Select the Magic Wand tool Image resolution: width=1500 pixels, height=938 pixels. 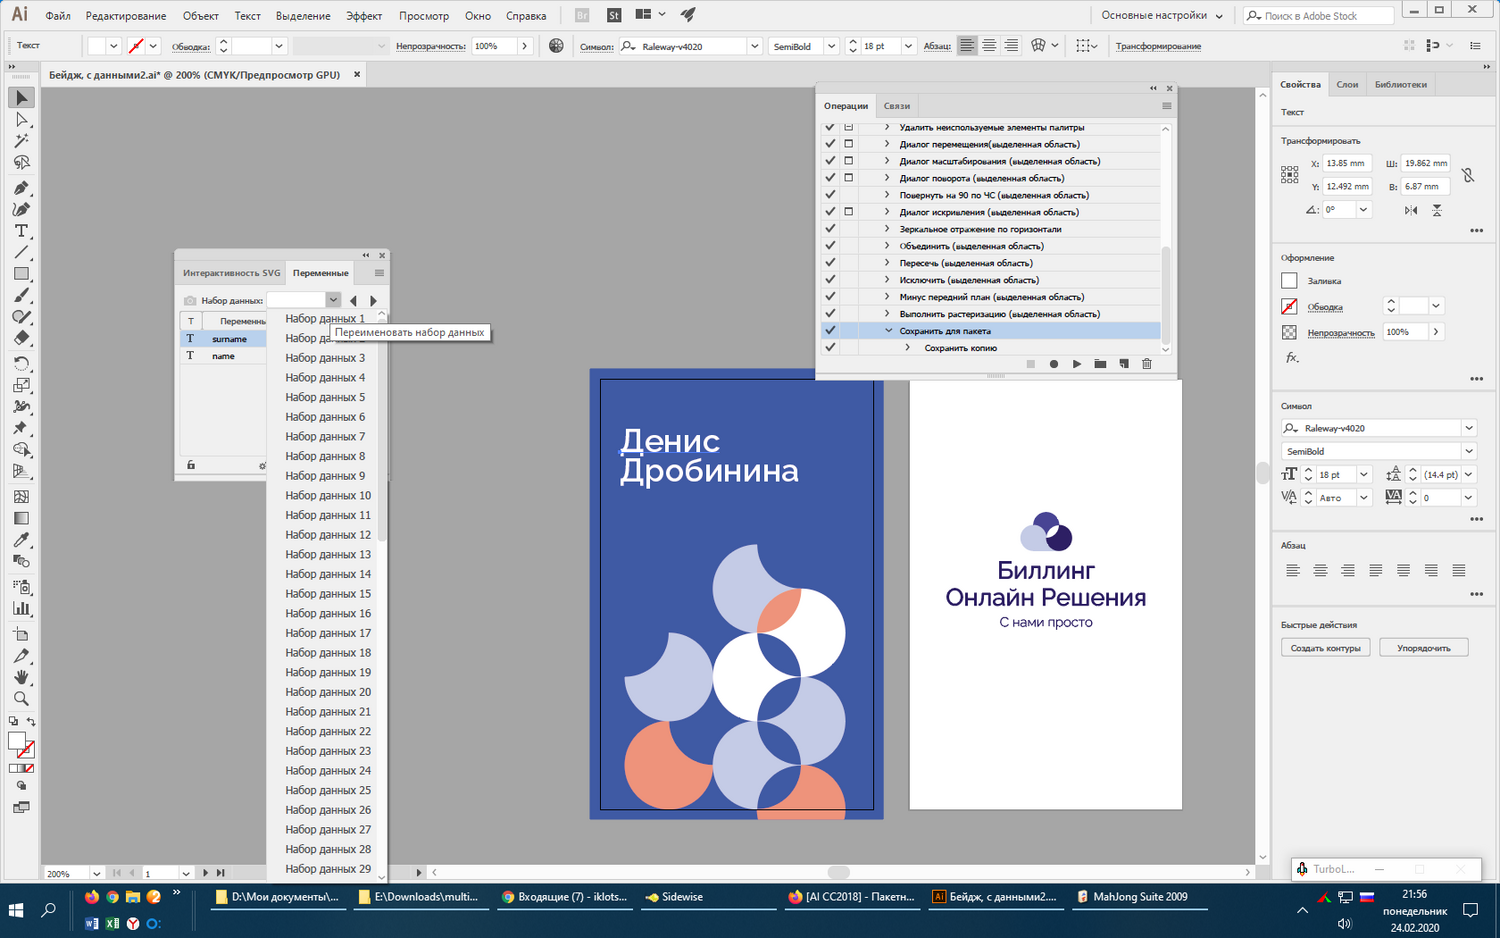(x=21, y=141)
